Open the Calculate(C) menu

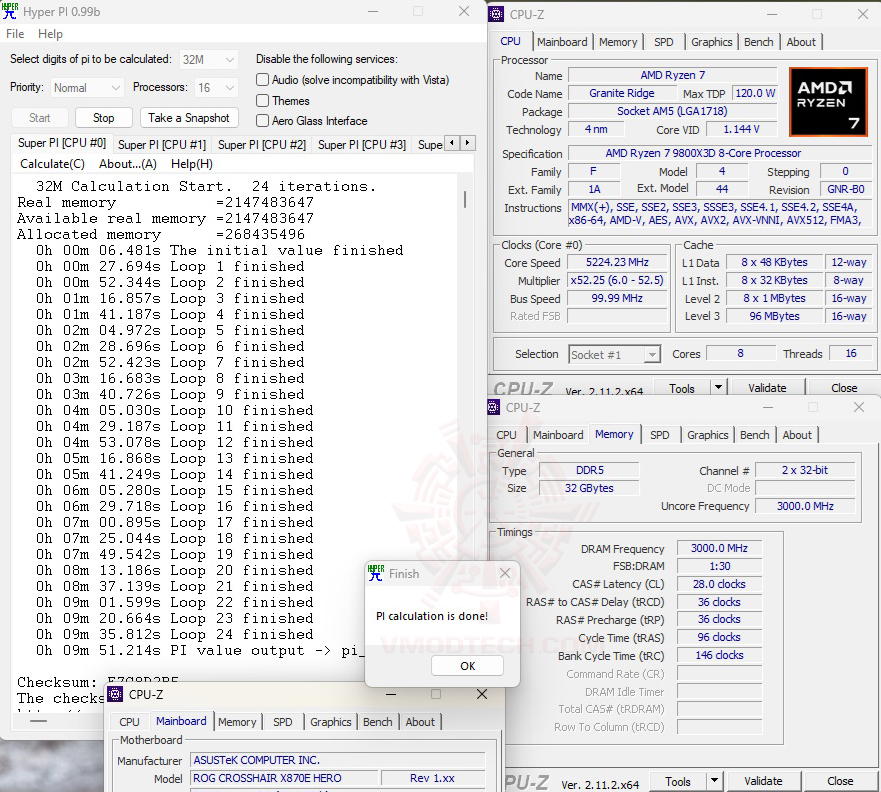[x=52, y=164]
